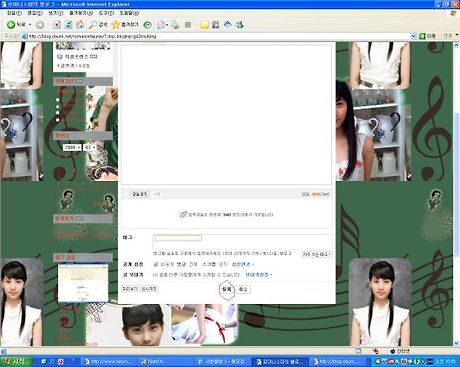Click the 파일찾기 file browse button
Screen dimensions: 460x367
tap(140, 194)
